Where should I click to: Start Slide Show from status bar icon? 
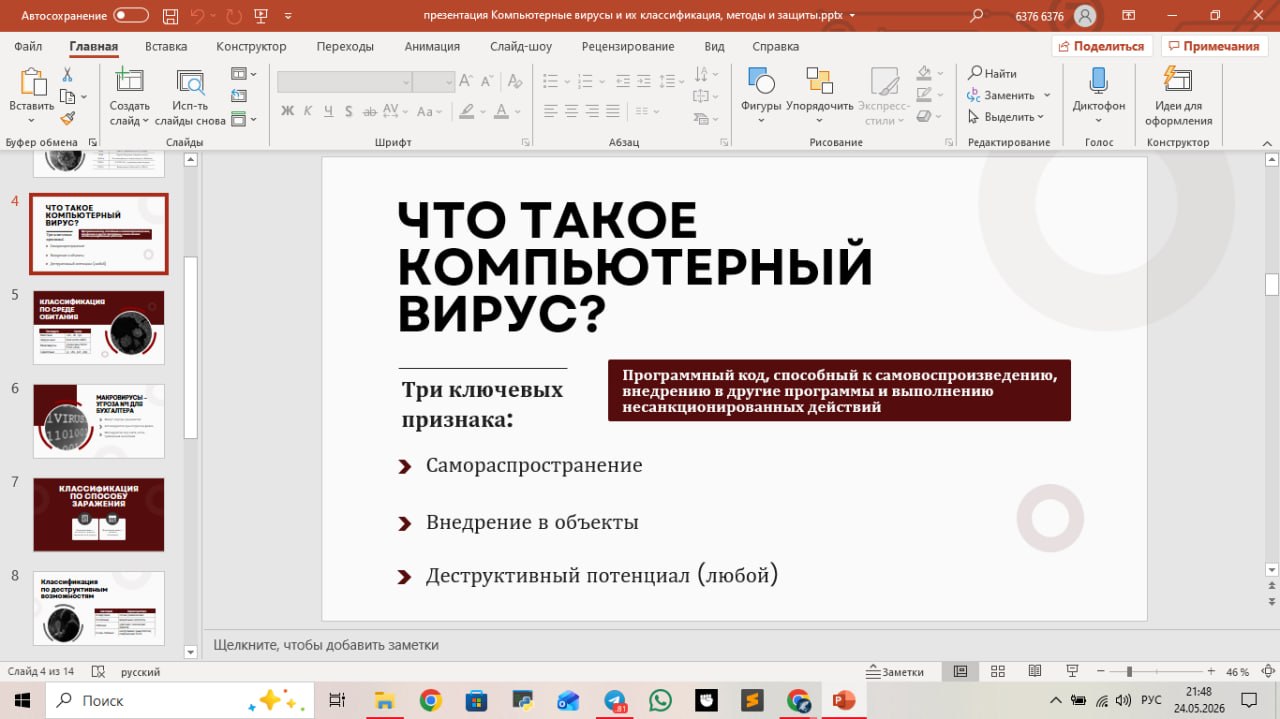(x=1072, y=672)
